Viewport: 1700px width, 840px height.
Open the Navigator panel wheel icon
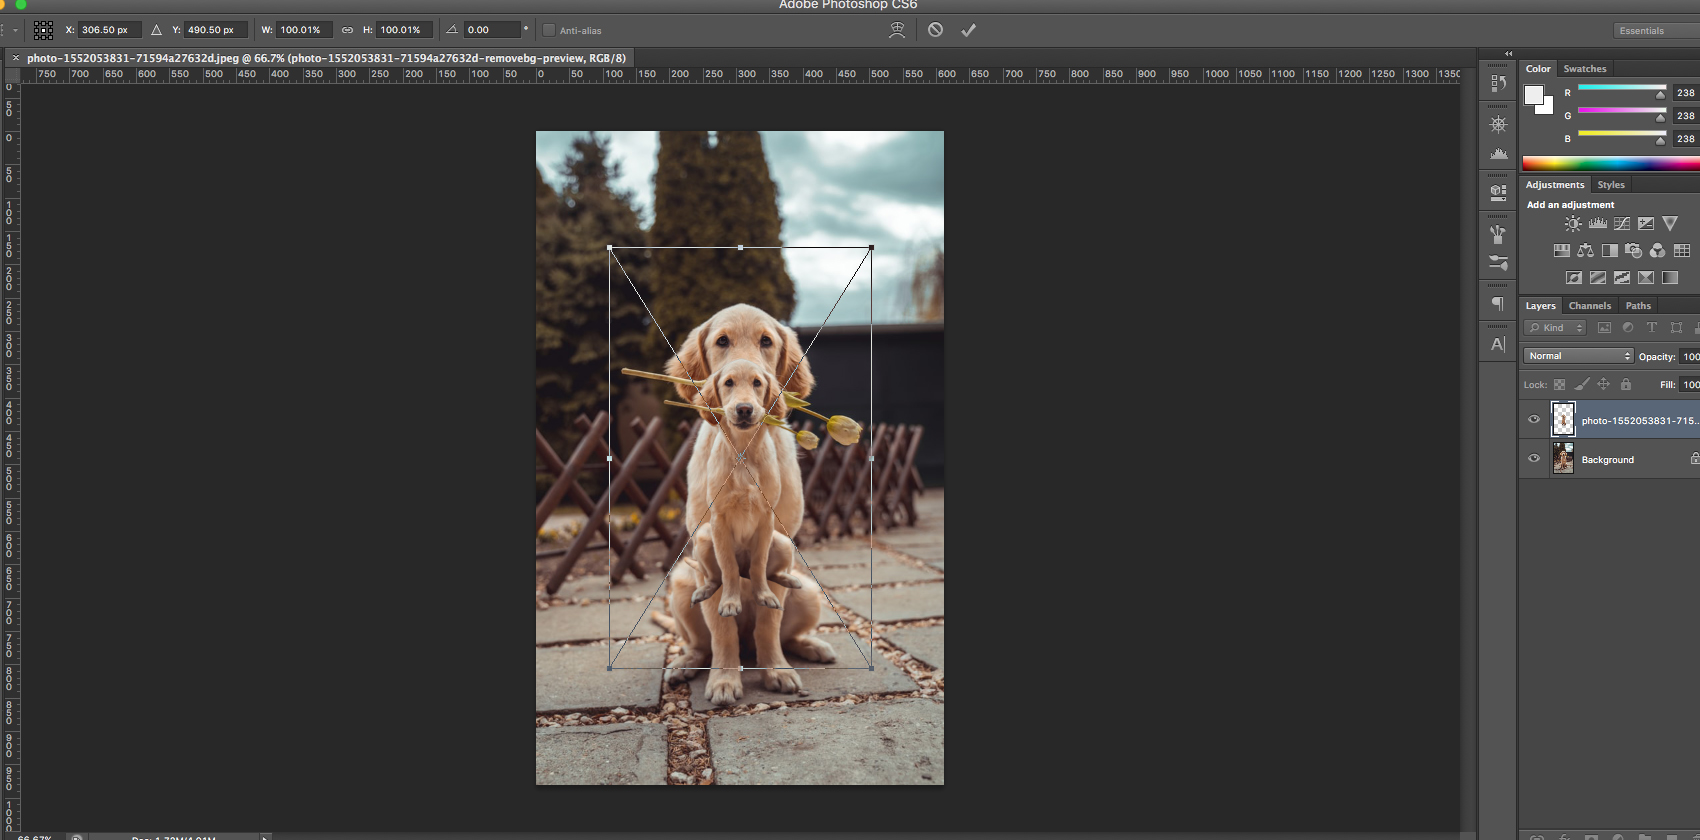click(1498, 125)
